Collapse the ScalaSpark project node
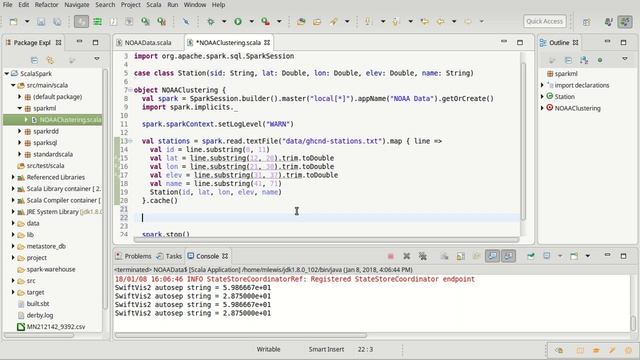This screenshot has height=360, width=640. 7,73
